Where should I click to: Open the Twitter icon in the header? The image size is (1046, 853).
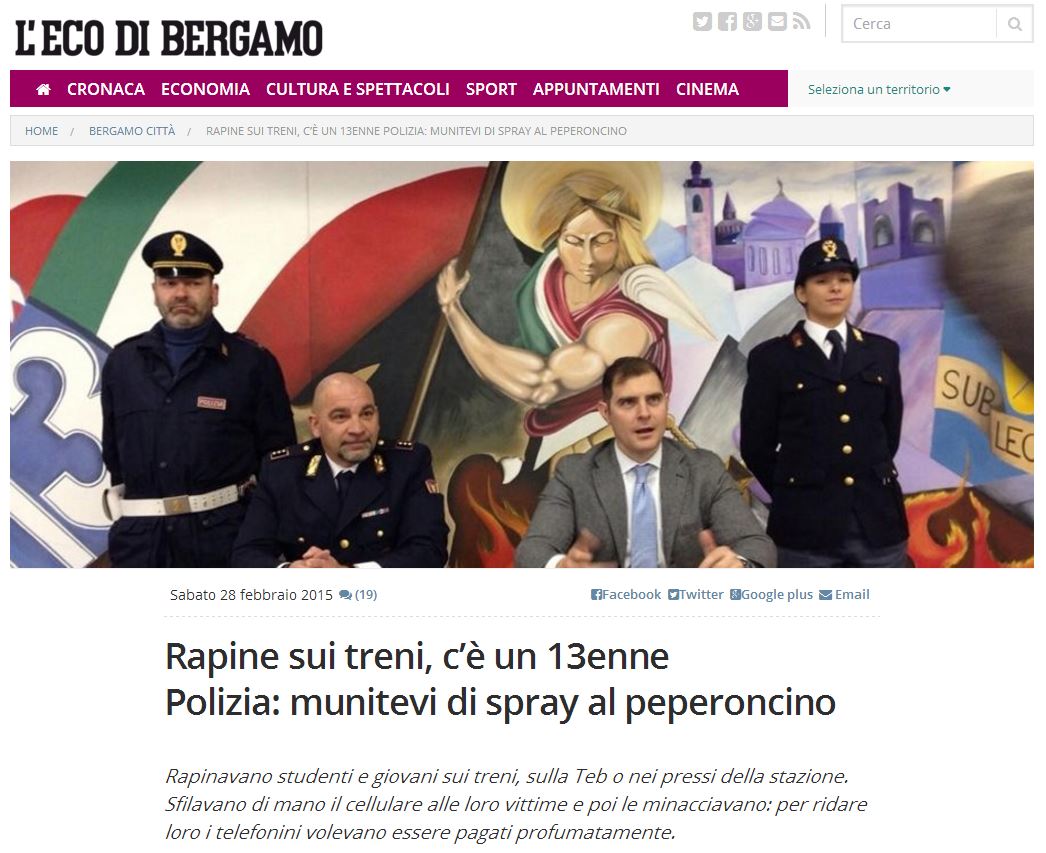pos(702,22)
